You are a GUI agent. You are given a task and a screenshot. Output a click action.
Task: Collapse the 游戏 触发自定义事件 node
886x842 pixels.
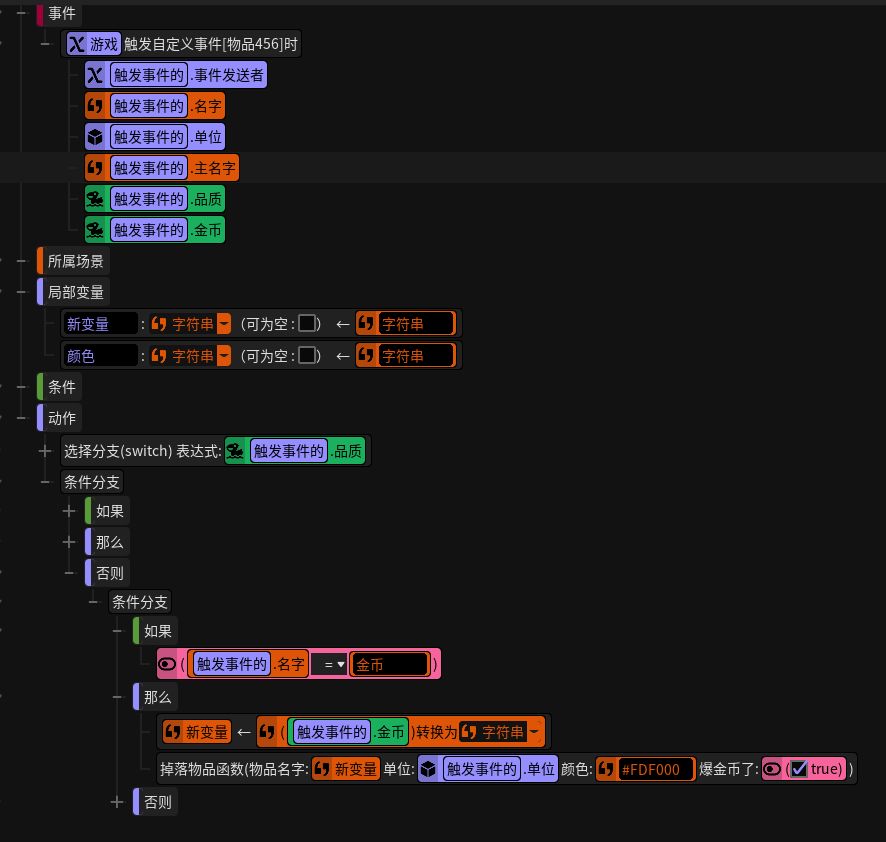(x=45, y=44)
